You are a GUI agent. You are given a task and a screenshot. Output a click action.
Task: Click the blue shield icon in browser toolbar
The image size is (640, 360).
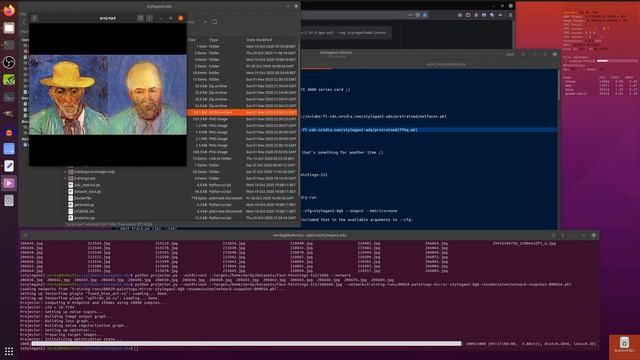click(x=425, y=15)
